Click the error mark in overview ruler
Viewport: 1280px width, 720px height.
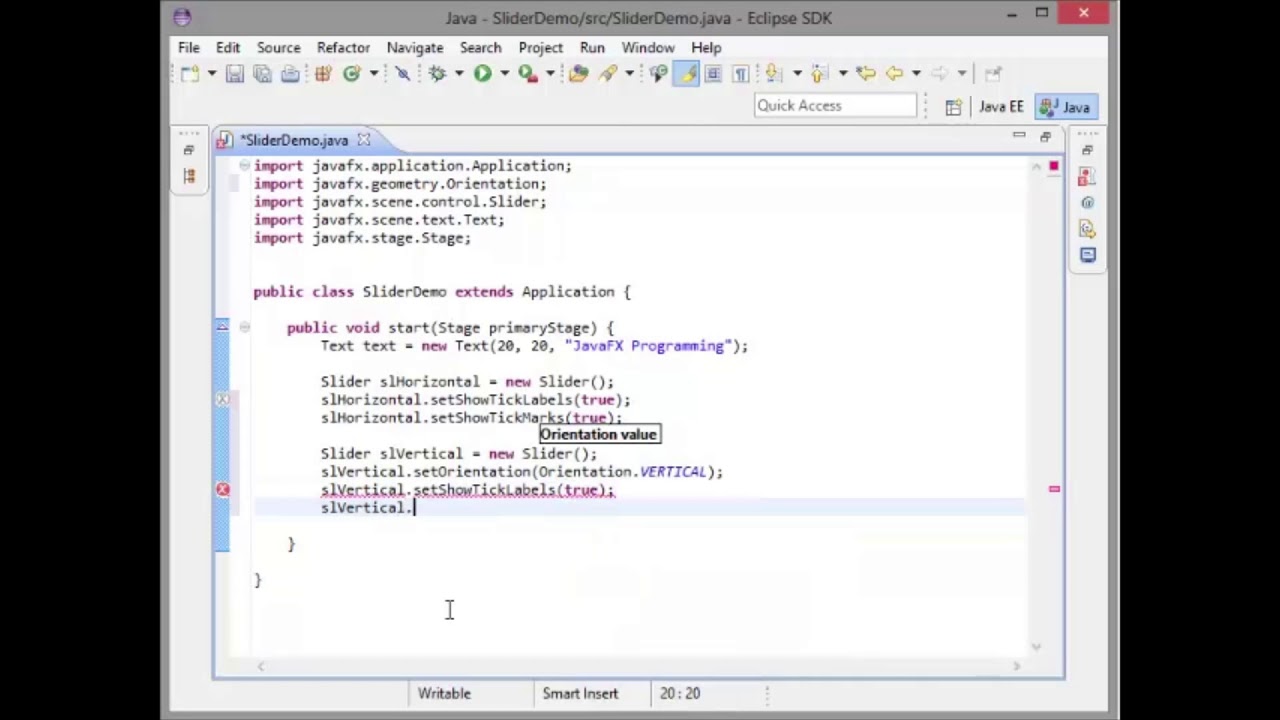(1054, 489)
